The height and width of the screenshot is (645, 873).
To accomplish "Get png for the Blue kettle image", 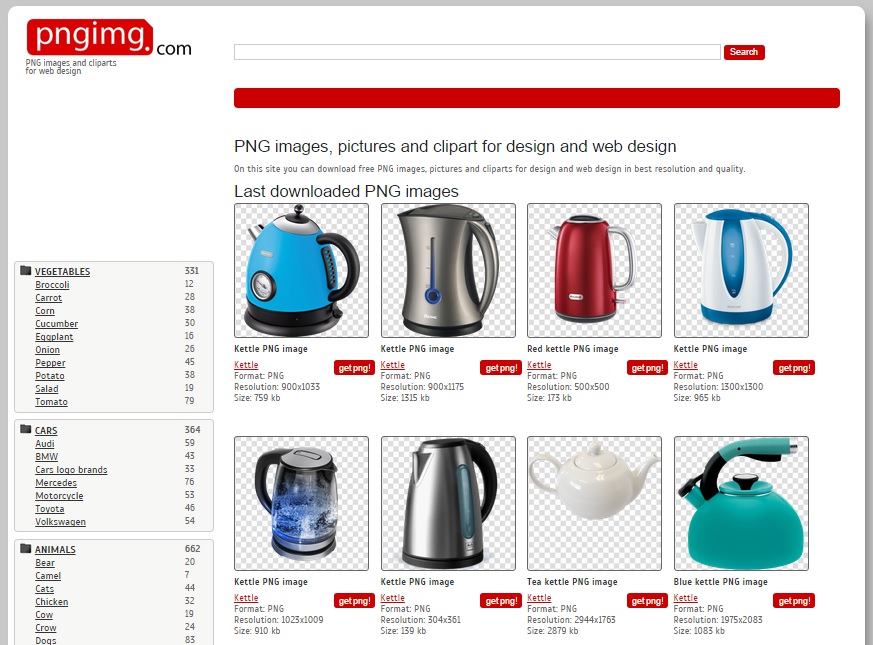I will (794, 600).
